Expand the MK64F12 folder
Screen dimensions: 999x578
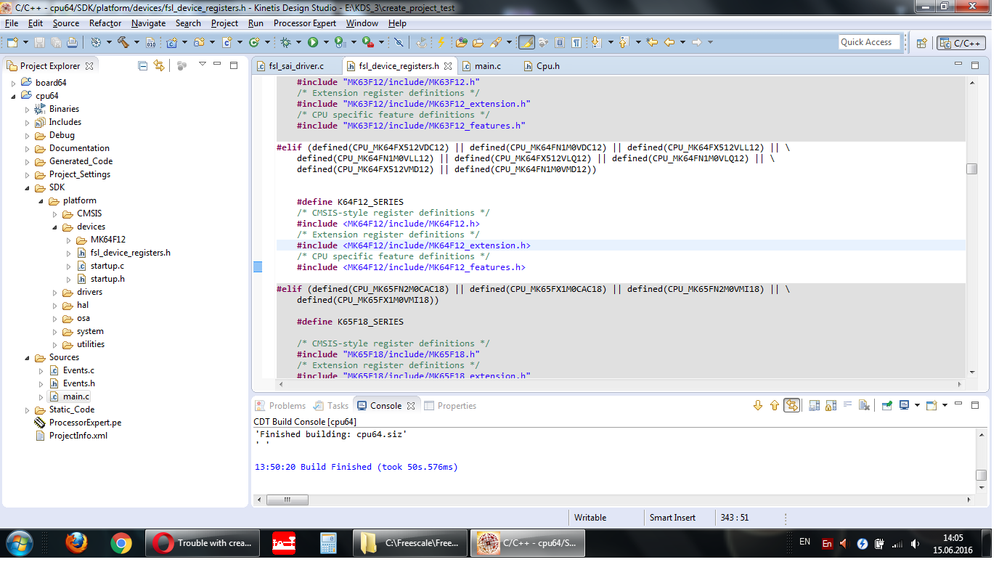coord(68,240)
